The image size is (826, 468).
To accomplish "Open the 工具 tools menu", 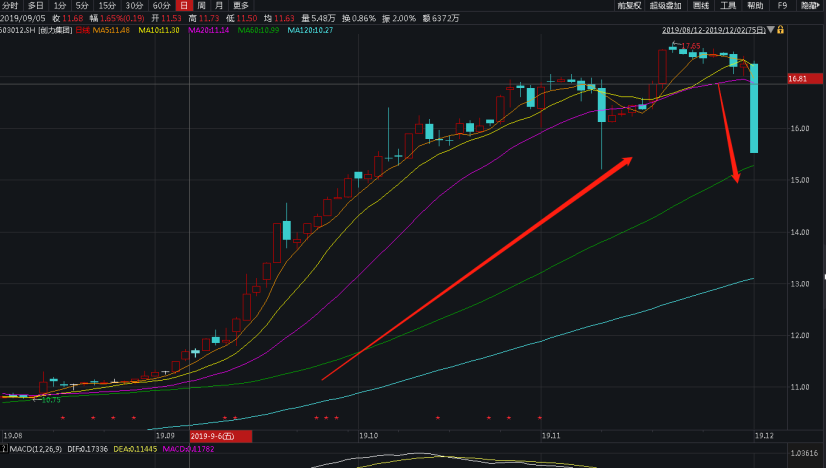I will click(x=728, y=5).
